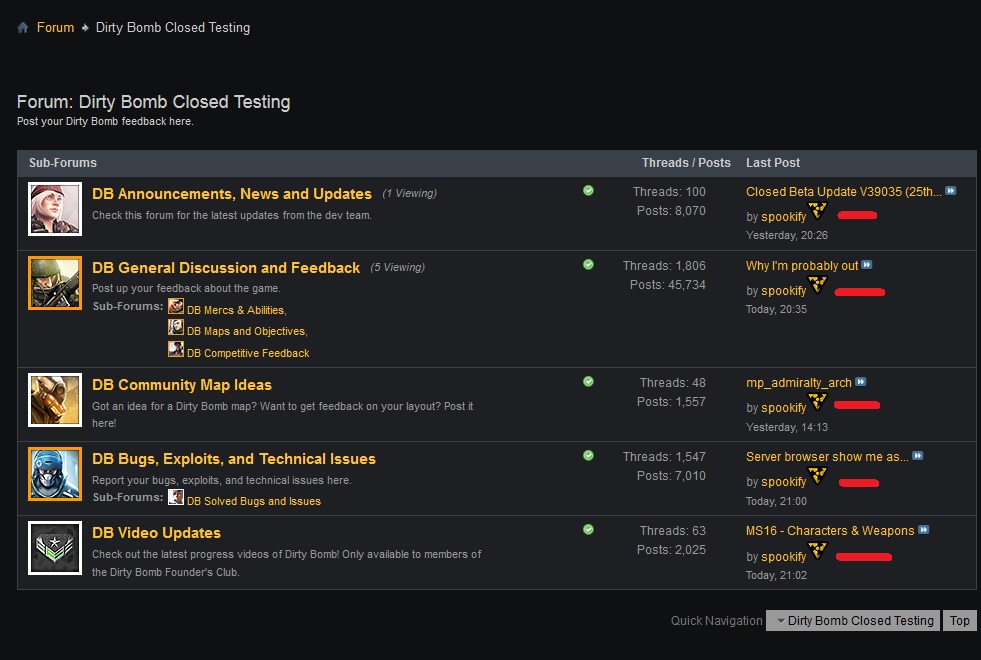
Task: Click the DB General Discussion soldier icon
Action: [x=55, y=283]
